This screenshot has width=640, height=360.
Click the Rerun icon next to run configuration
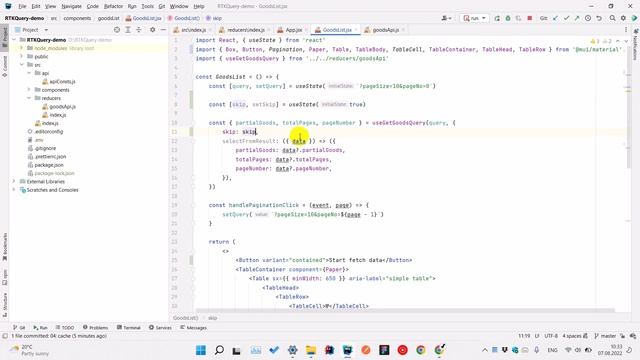pos(497,18)
